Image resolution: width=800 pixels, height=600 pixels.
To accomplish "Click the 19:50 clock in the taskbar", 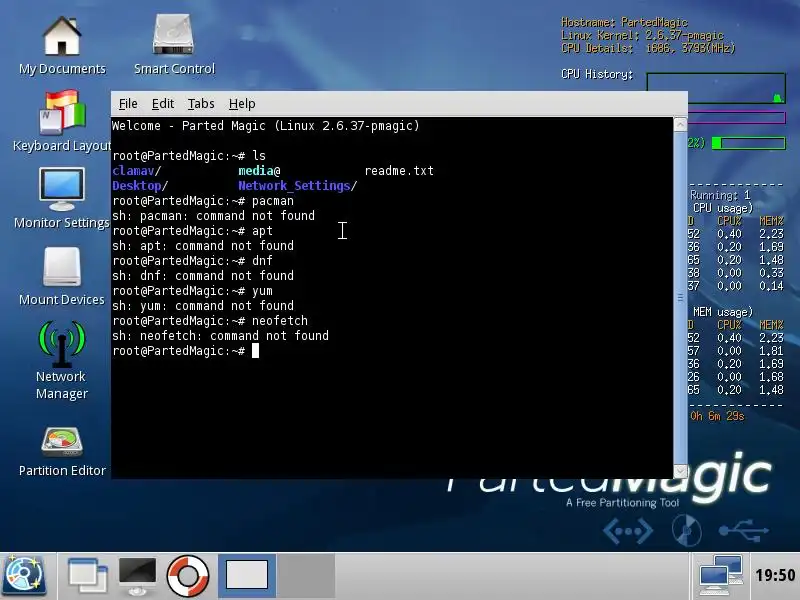I will click(x=775, y=576).
